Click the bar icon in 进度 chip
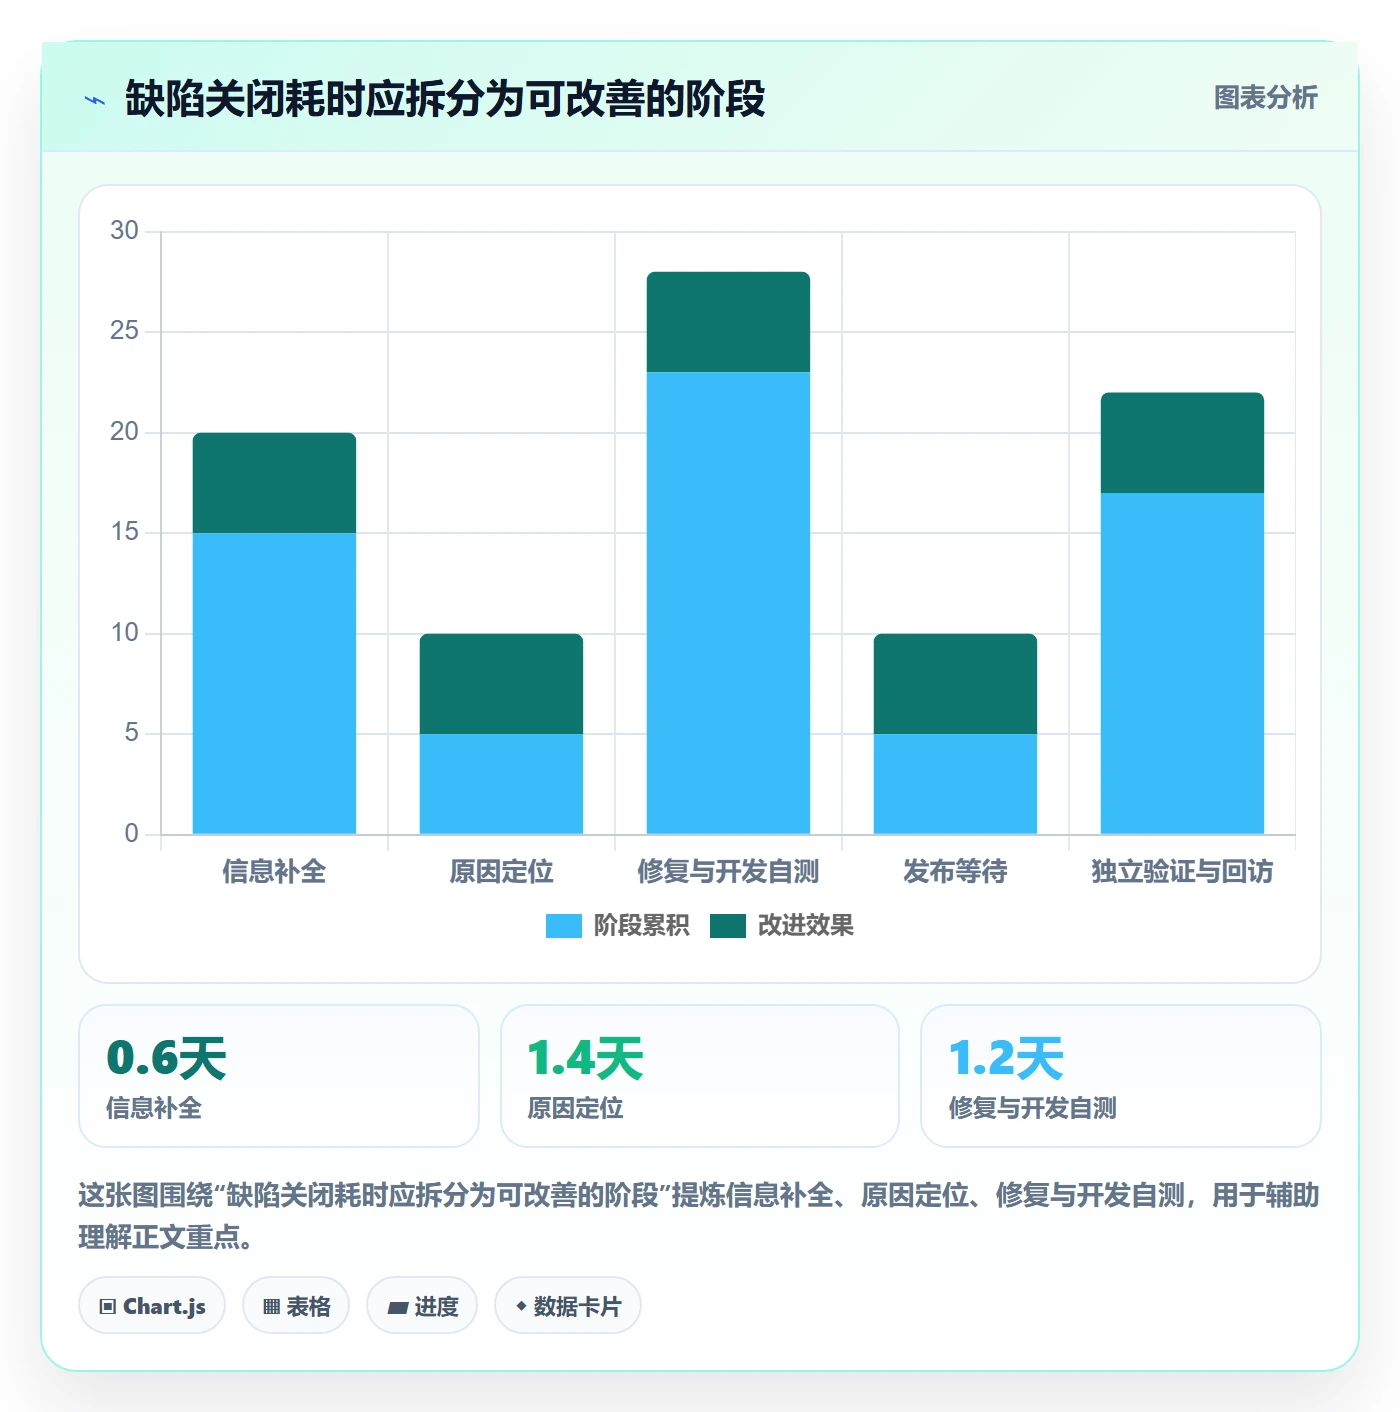The height and width of the screenshot is (1412, 1400). (397, 1307)
